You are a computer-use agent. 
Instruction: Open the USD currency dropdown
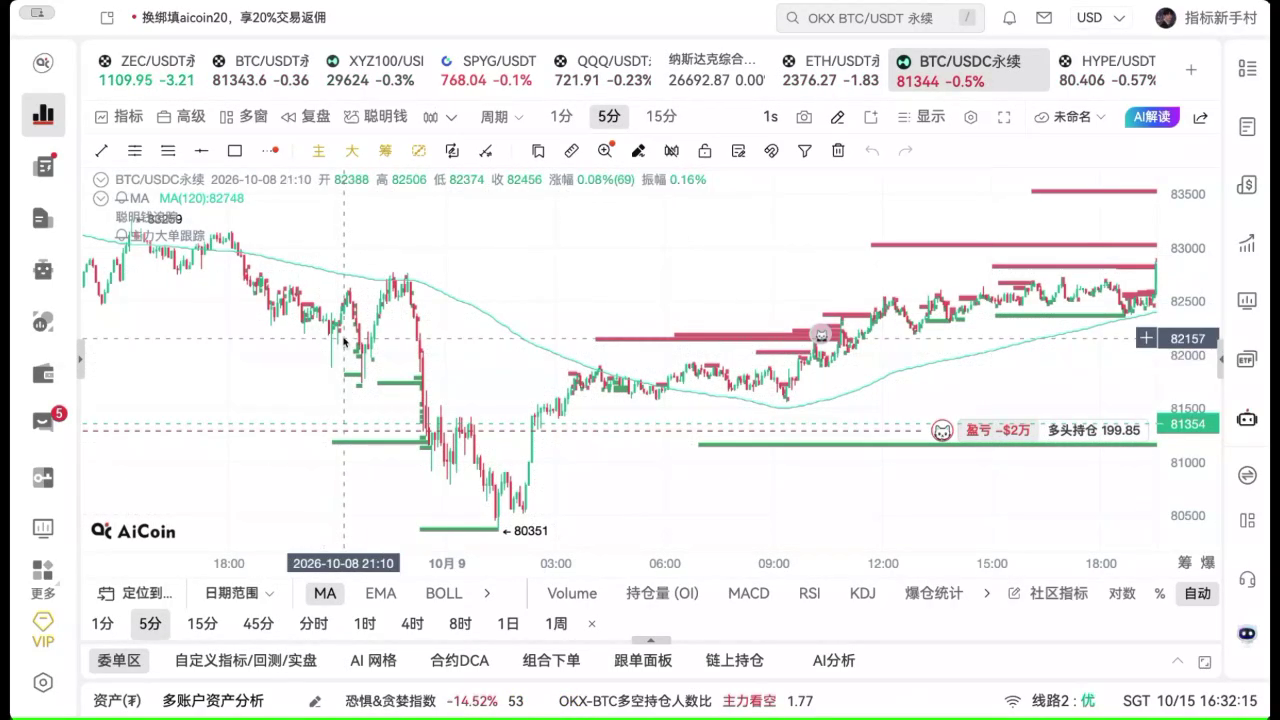tap(1100, 18)
